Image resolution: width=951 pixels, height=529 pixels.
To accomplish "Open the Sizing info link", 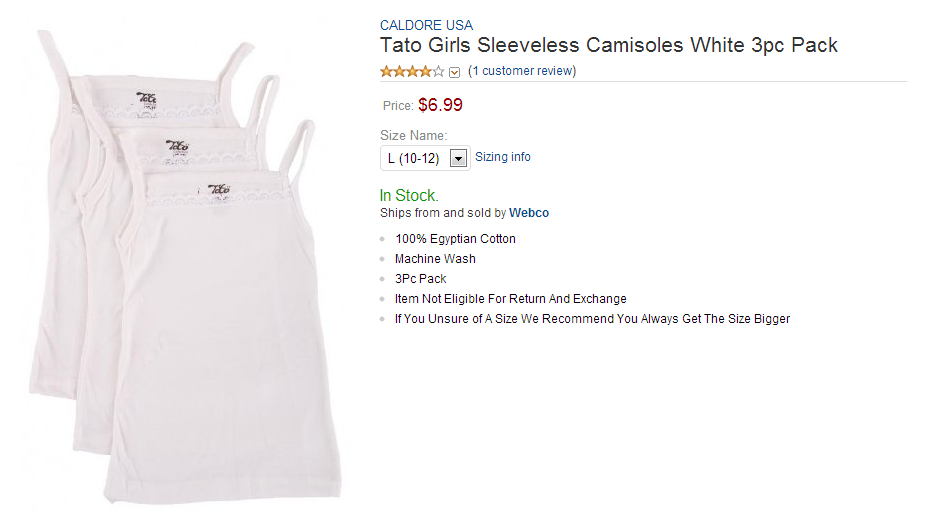I will point(503,157).
